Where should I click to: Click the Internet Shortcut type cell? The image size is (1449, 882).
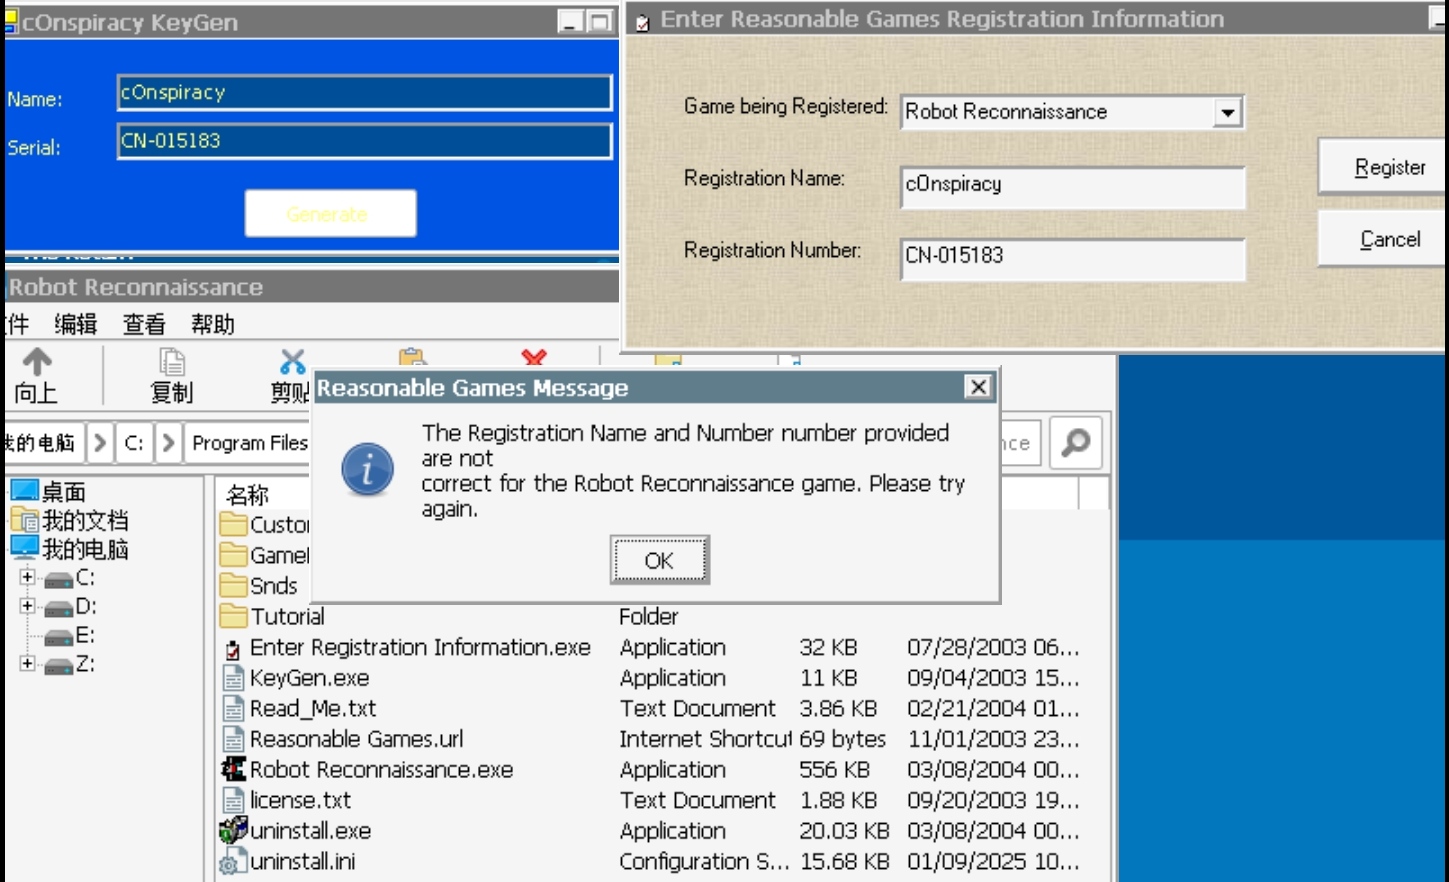pyautogui.click(x=706, y=739)
